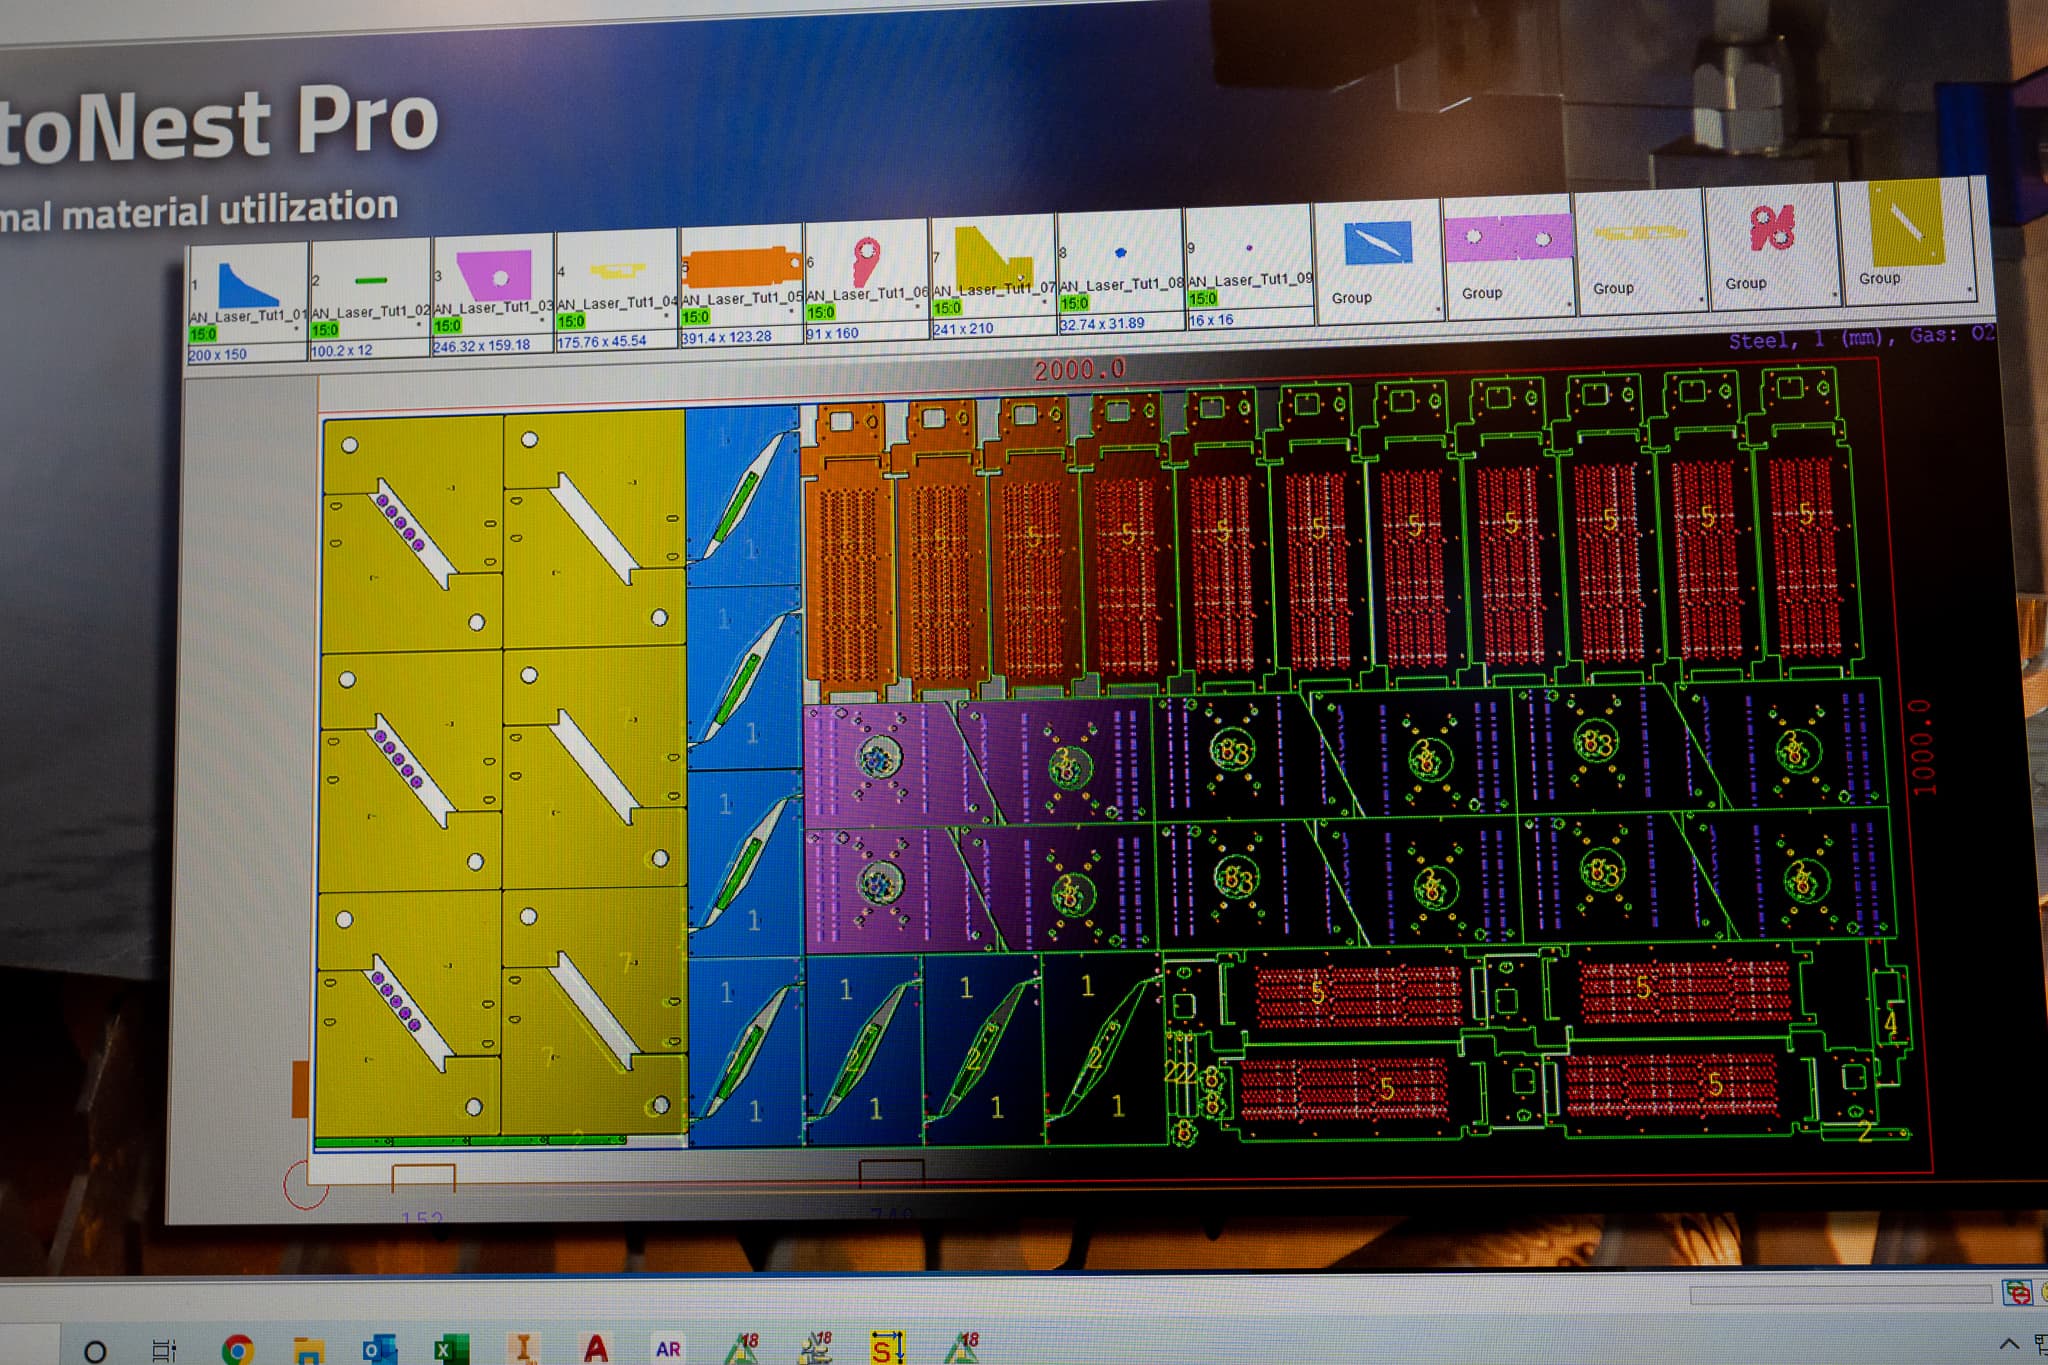This screenshot has height=1365, width=2048.
Task: Open AutoCAD red A icon
Action: point(596,1348)
